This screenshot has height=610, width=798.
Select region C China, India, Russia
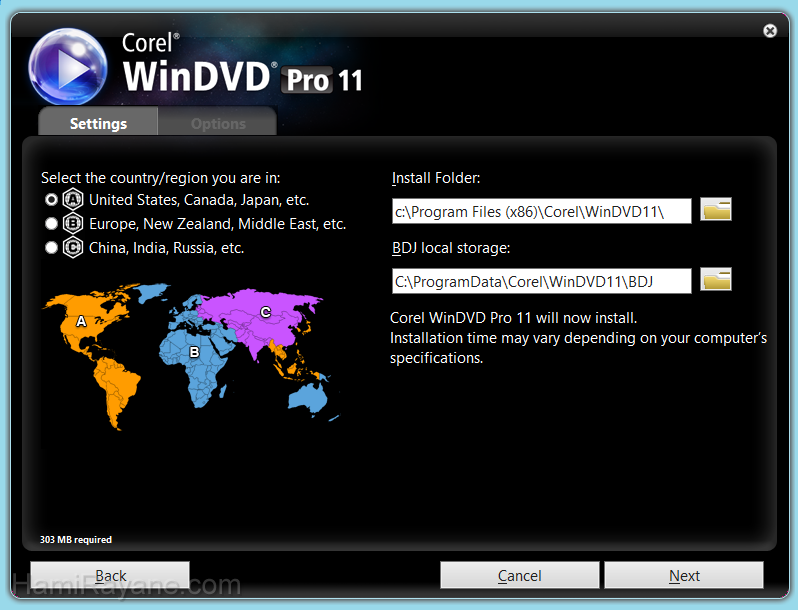(51, 248)
